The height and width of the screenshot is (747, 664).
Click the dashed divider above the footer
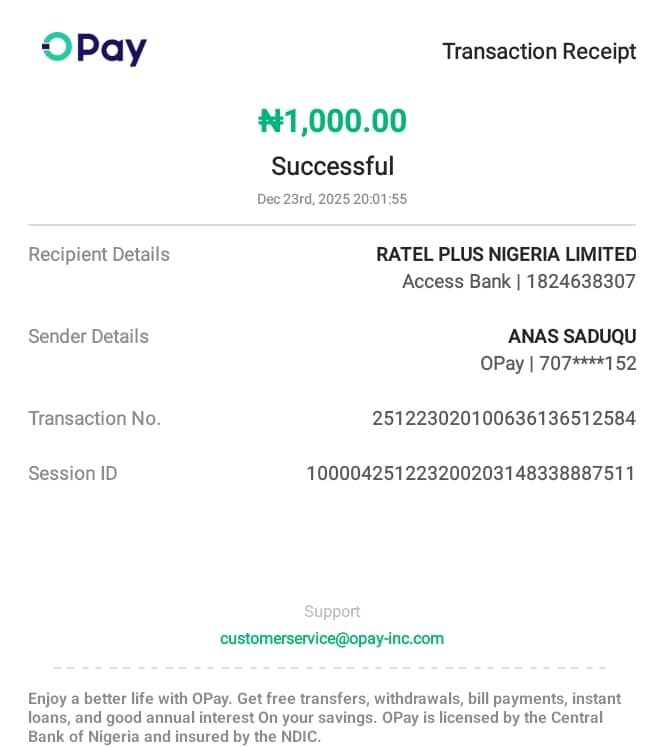(332, 668)
